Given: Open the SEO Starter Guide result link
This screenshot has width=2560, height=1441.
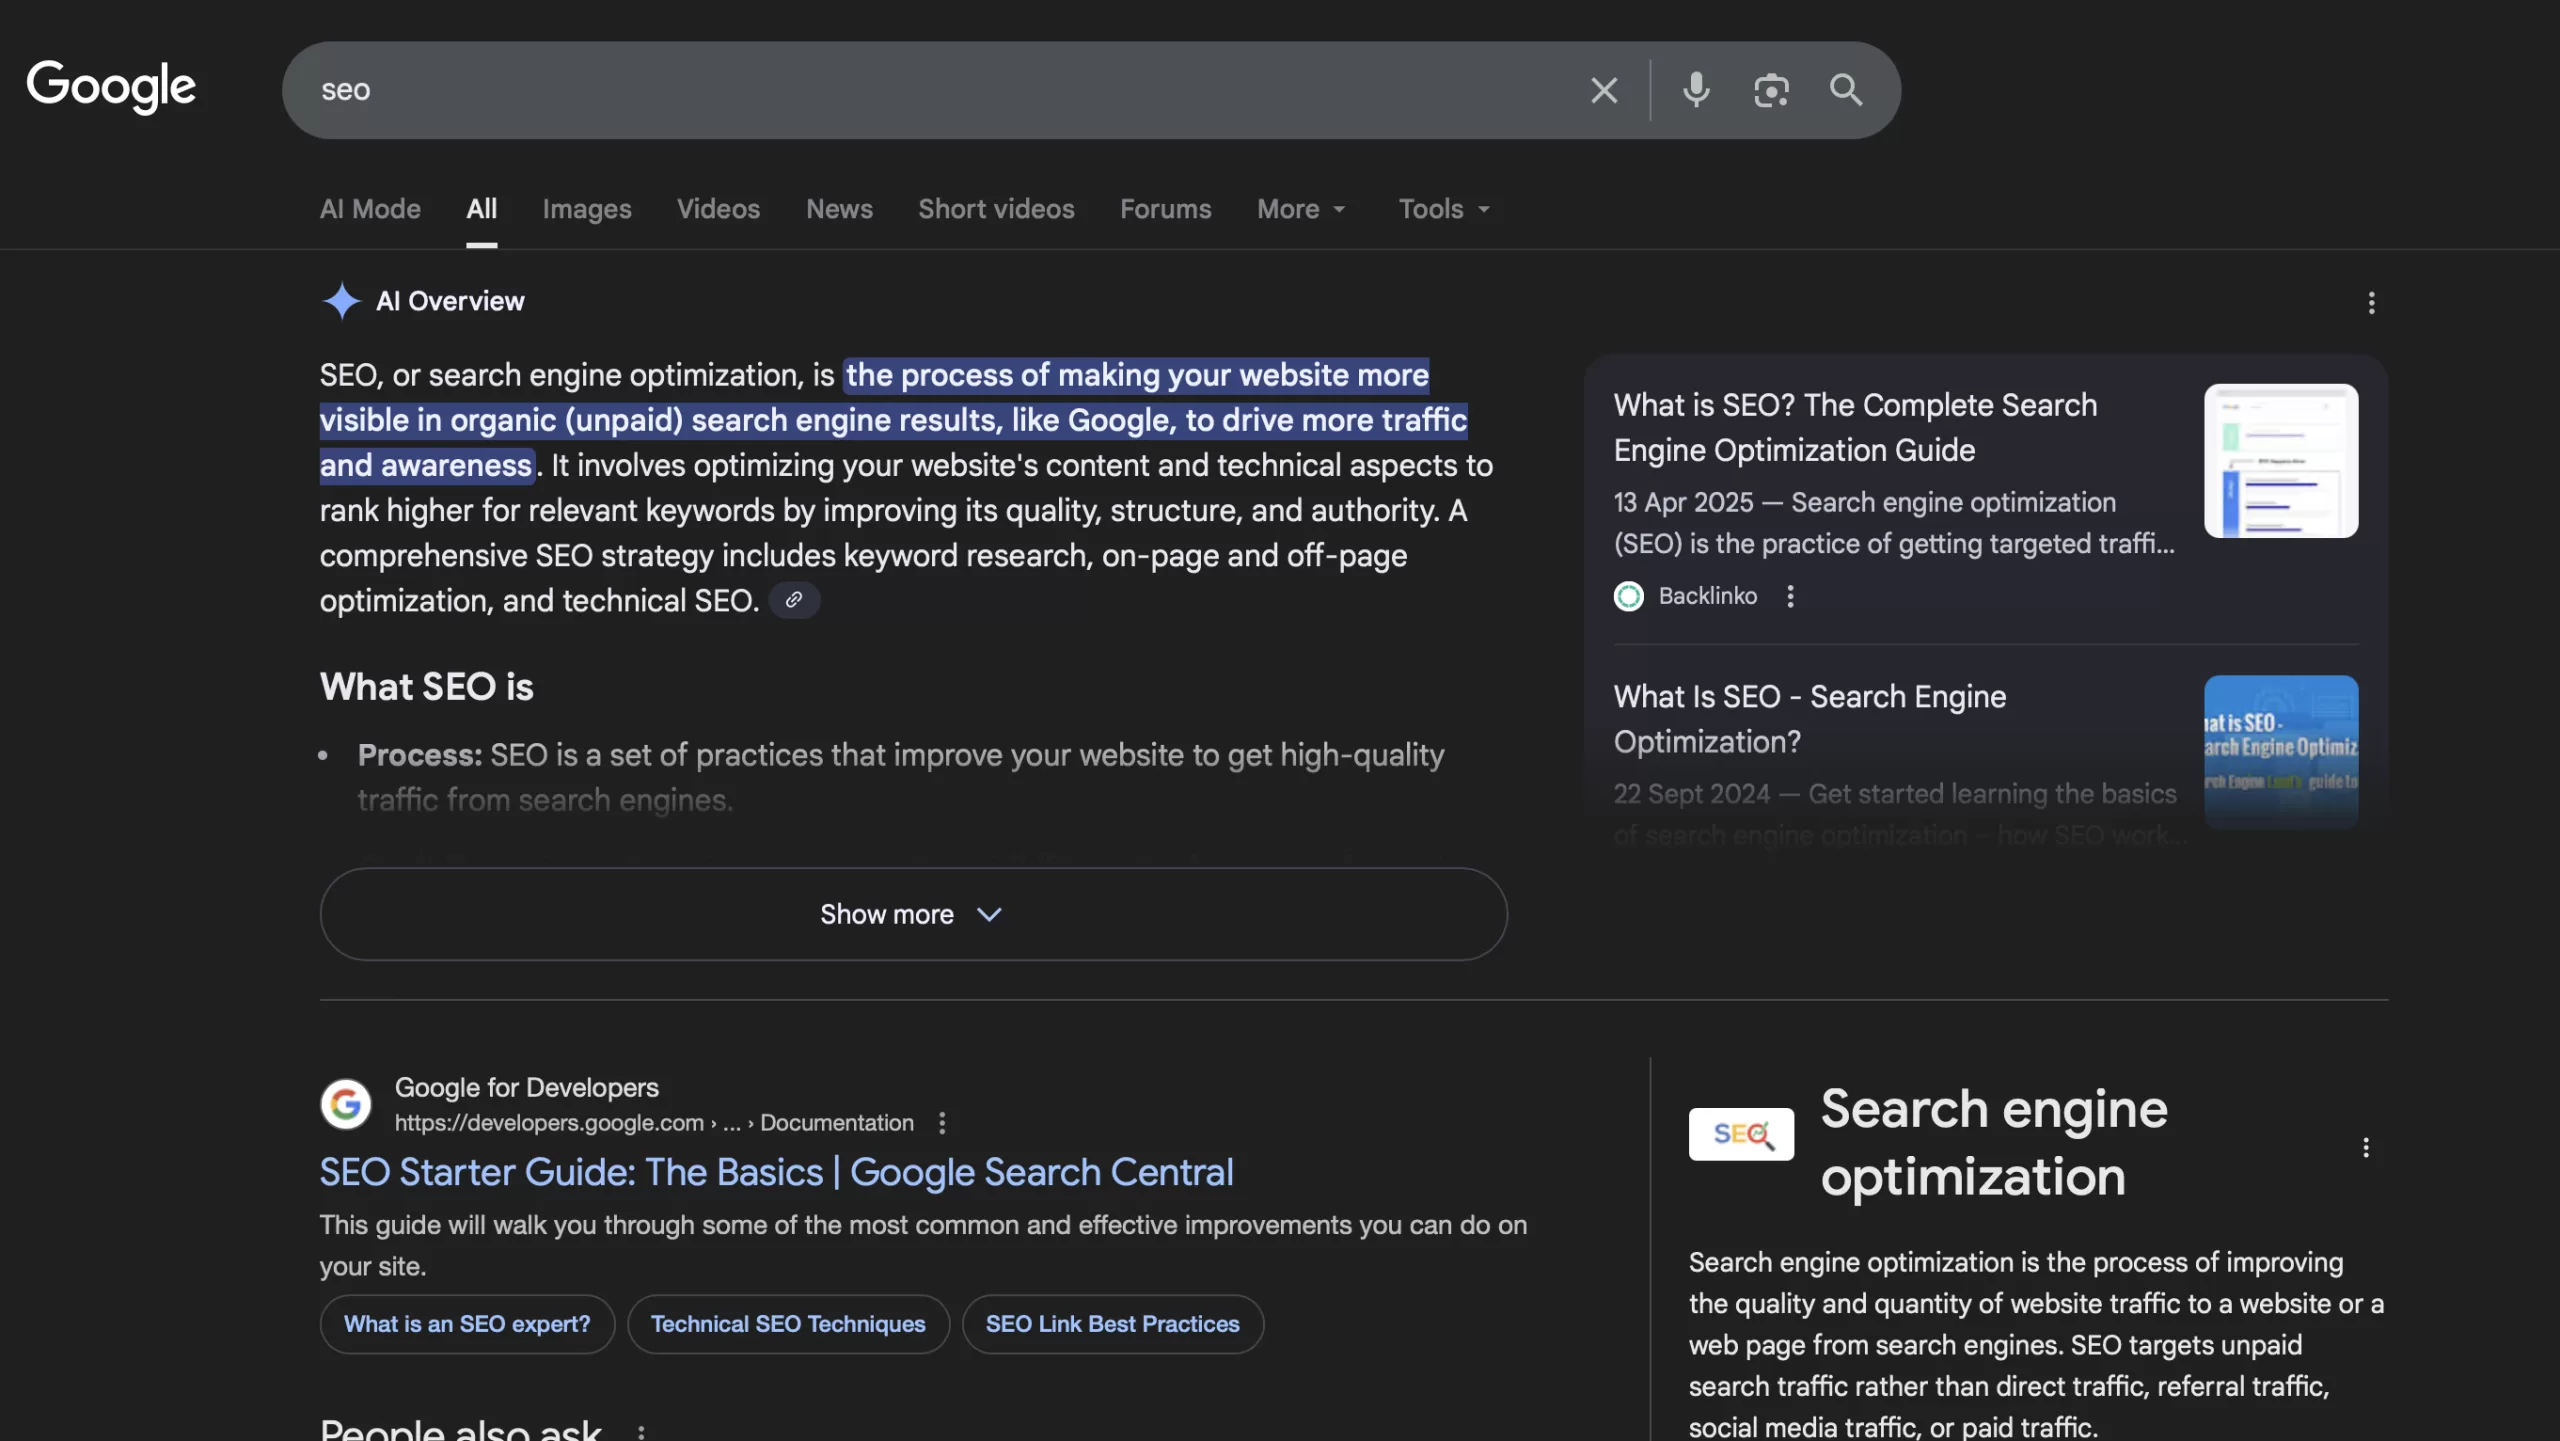Looking at the screenshot, I should (776, 1172).
